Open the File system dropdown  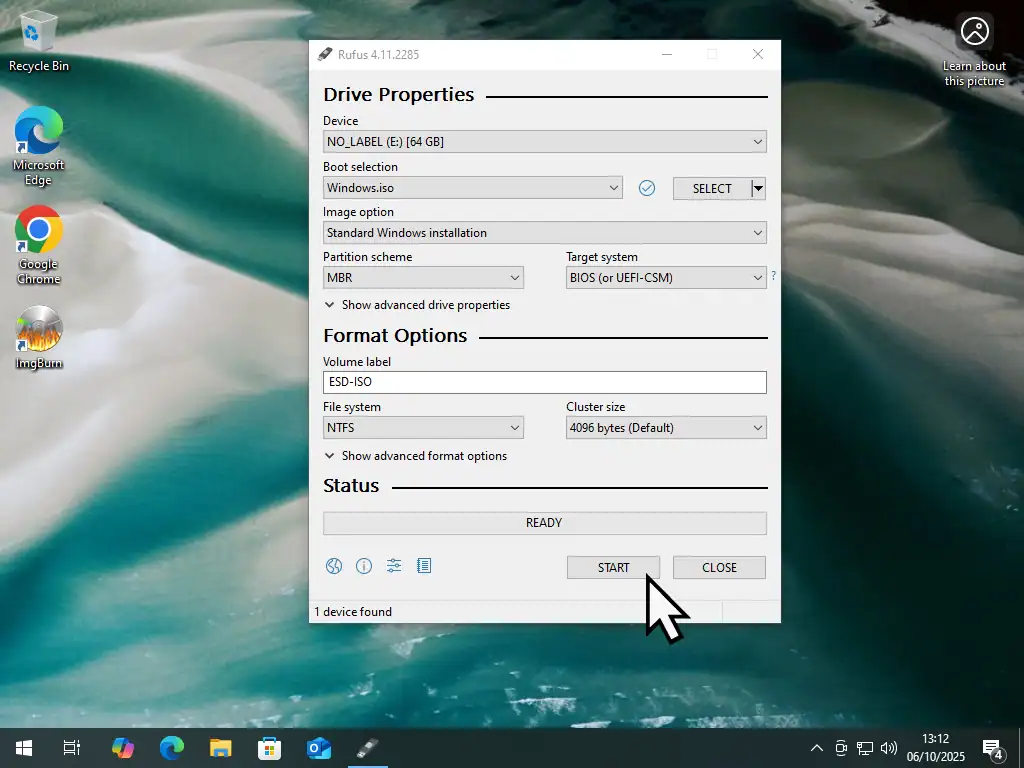coord(424,428)
